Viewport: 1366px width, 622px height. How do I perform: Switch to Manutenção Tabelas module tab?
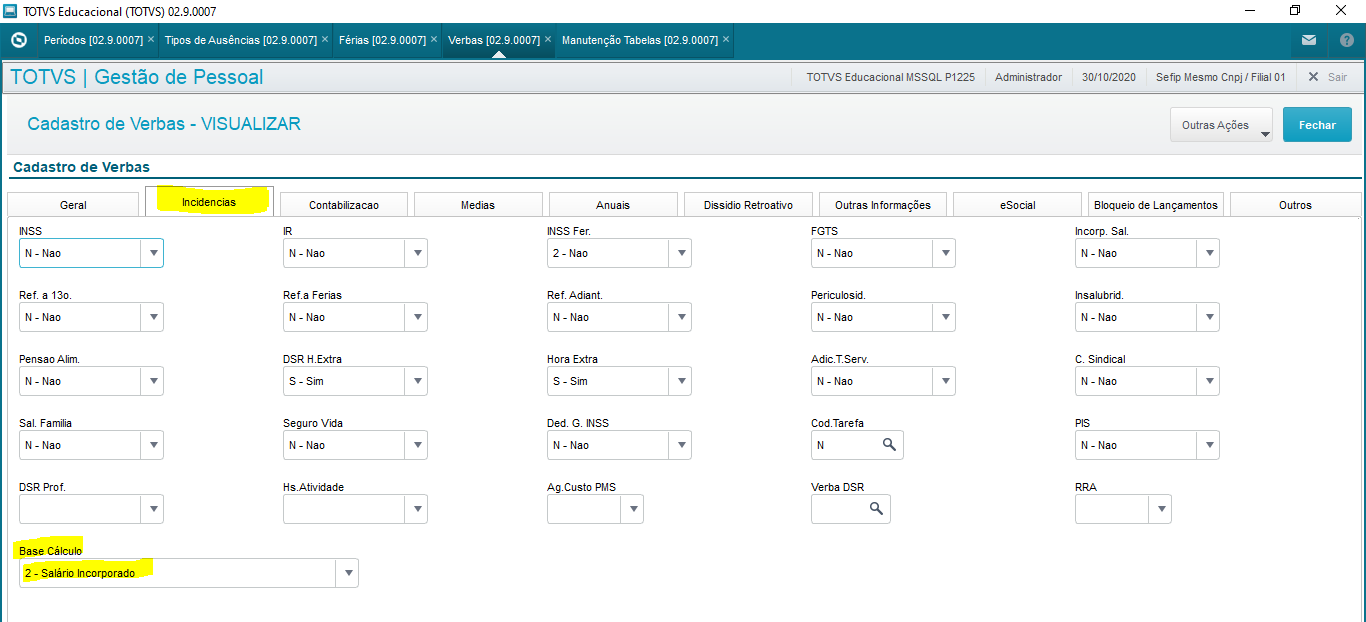point(640,40)
